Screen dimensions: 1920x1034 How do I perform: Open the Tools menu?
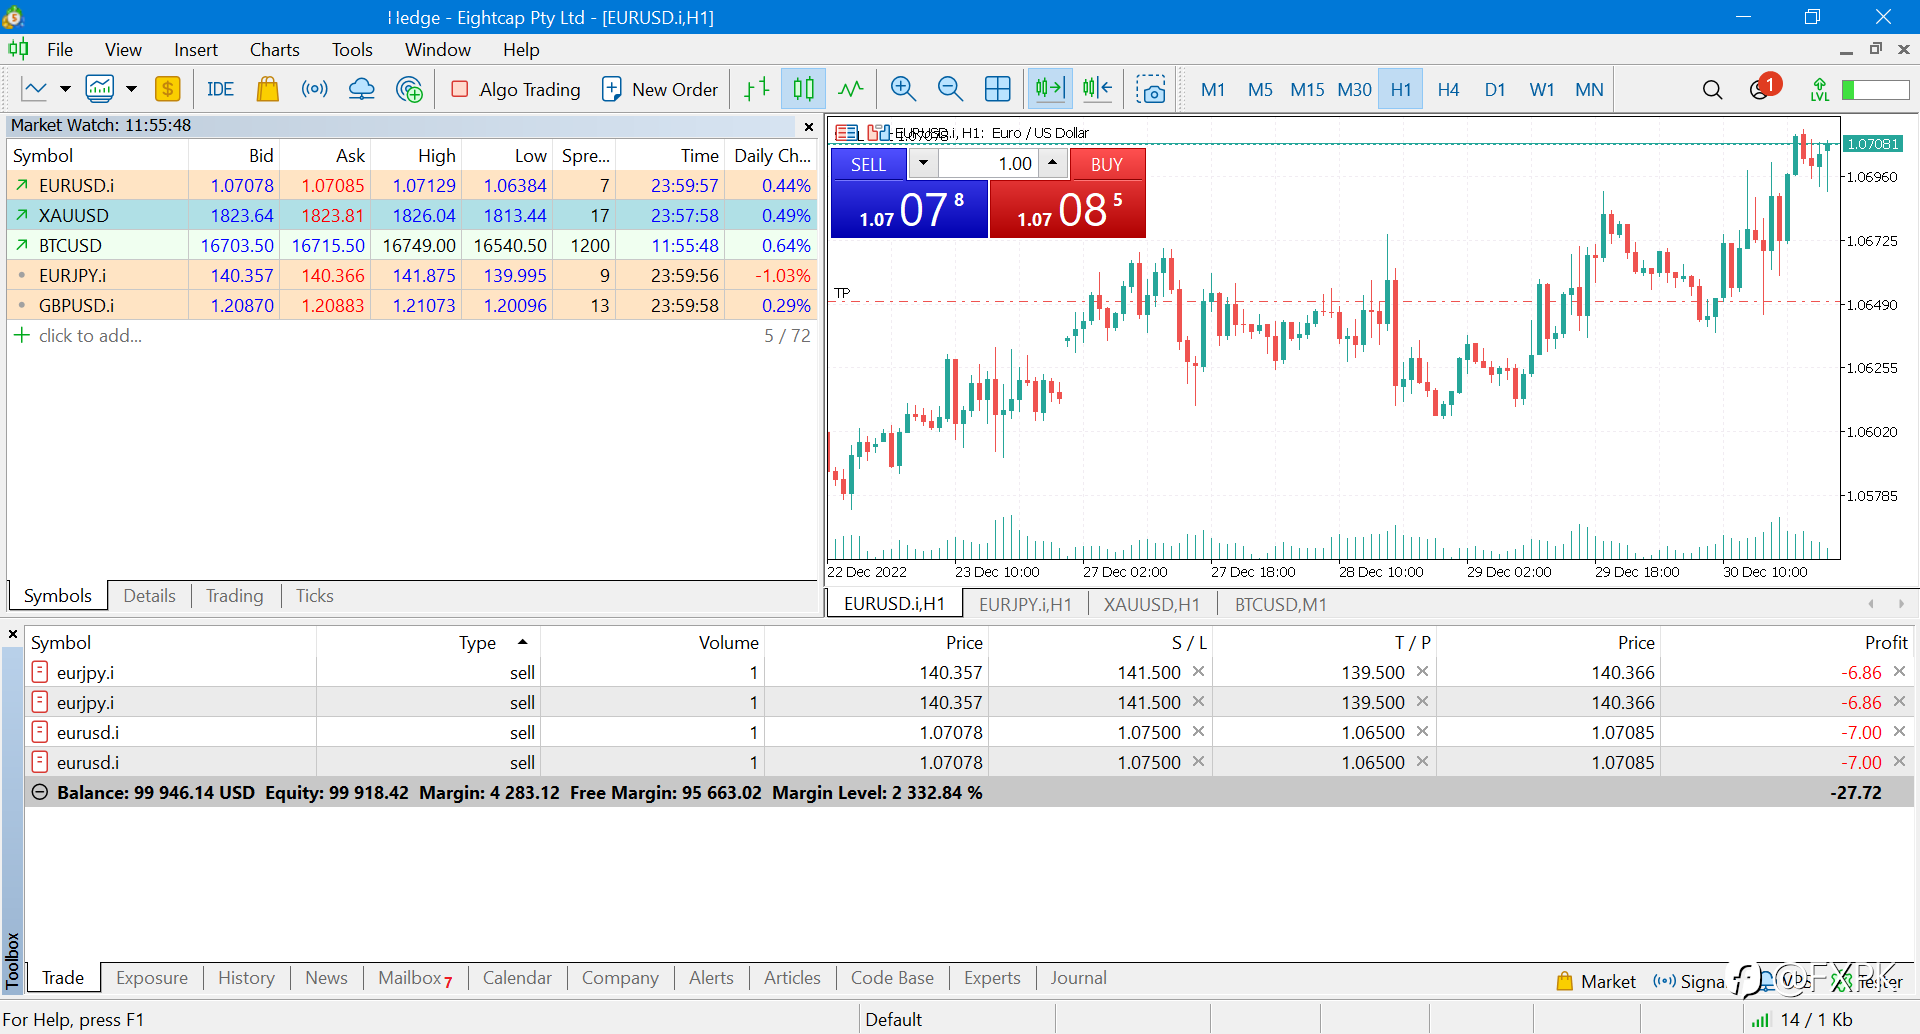352,49
